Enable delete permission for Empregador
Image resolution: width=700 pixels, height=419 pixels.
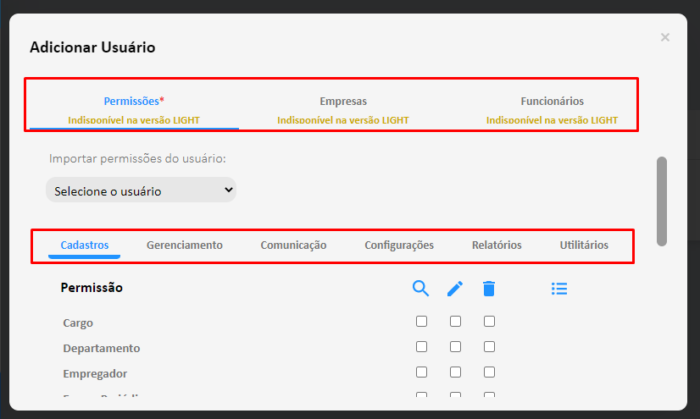point(489,372)
